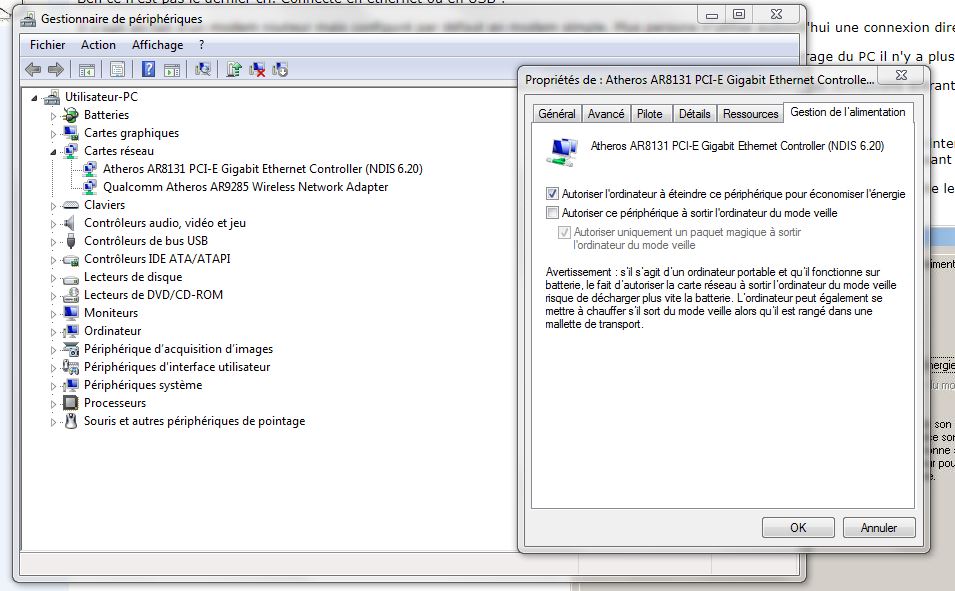Click the Processeurs chip icon
Image resolution: width=955 pixels, height=591 pixels.
point(71,403)
